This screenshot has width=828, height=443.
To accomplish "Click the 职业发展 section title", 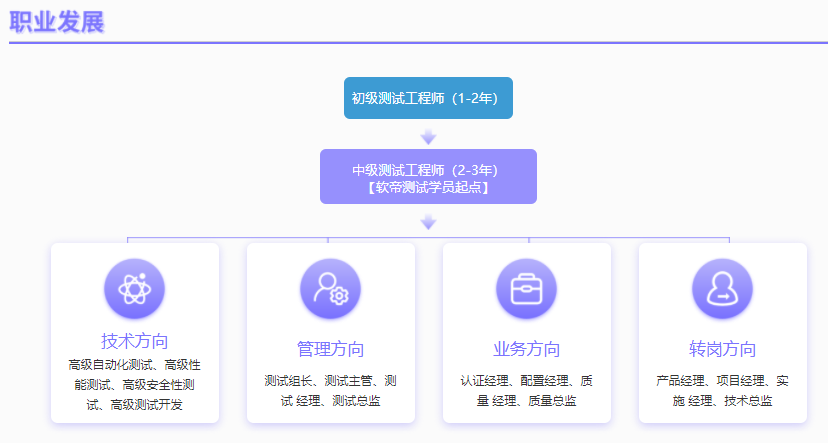I will point(57,22).
